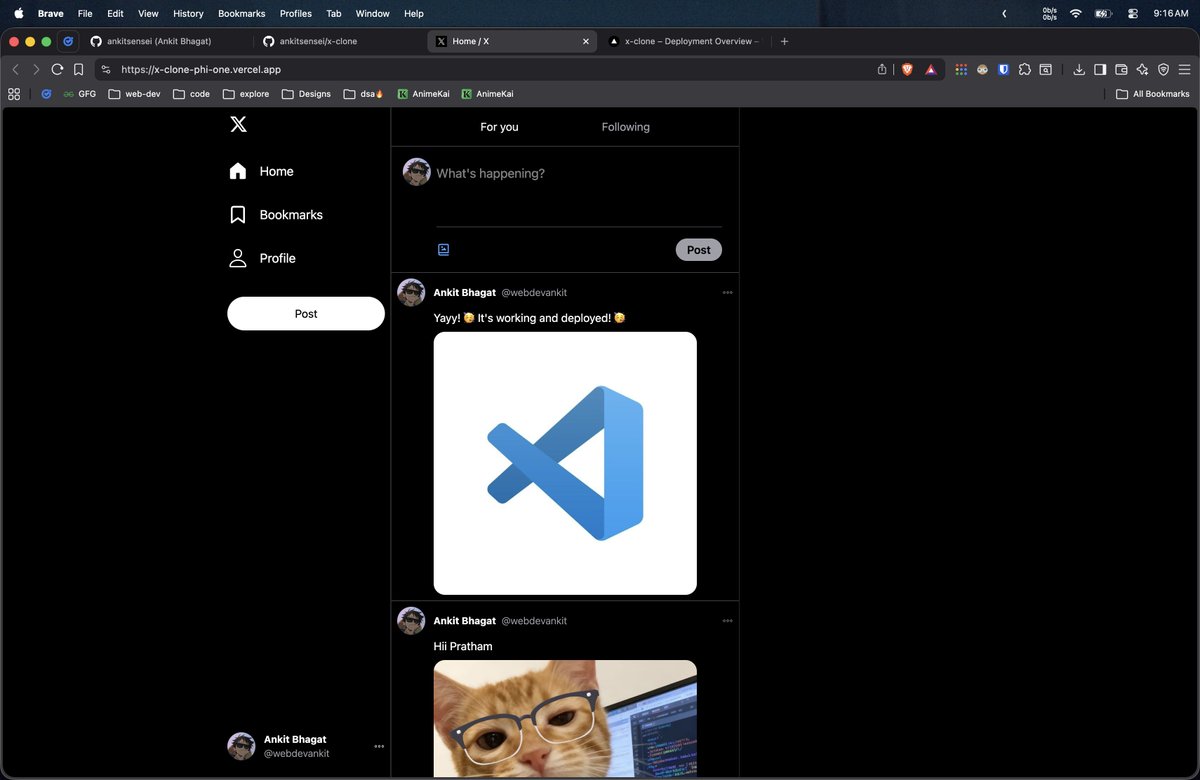Click the Bitwarden shield extension icon

click(x=1003, y=70)
